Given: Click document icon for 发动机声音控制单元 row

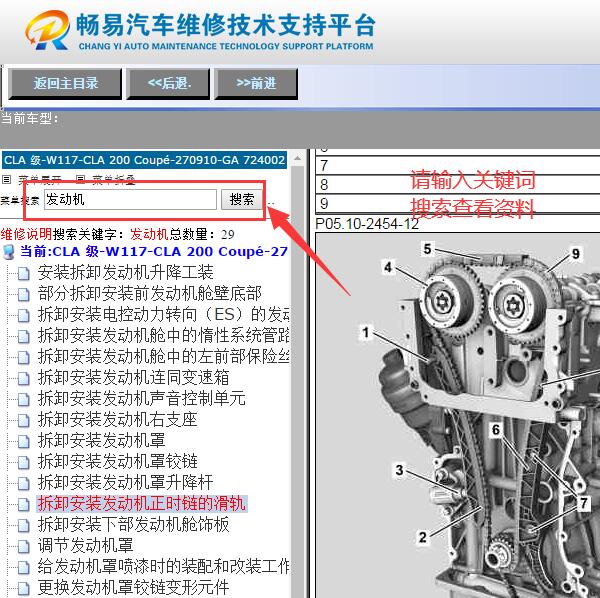Looking at the screenshot, I should tap(23, 399).
